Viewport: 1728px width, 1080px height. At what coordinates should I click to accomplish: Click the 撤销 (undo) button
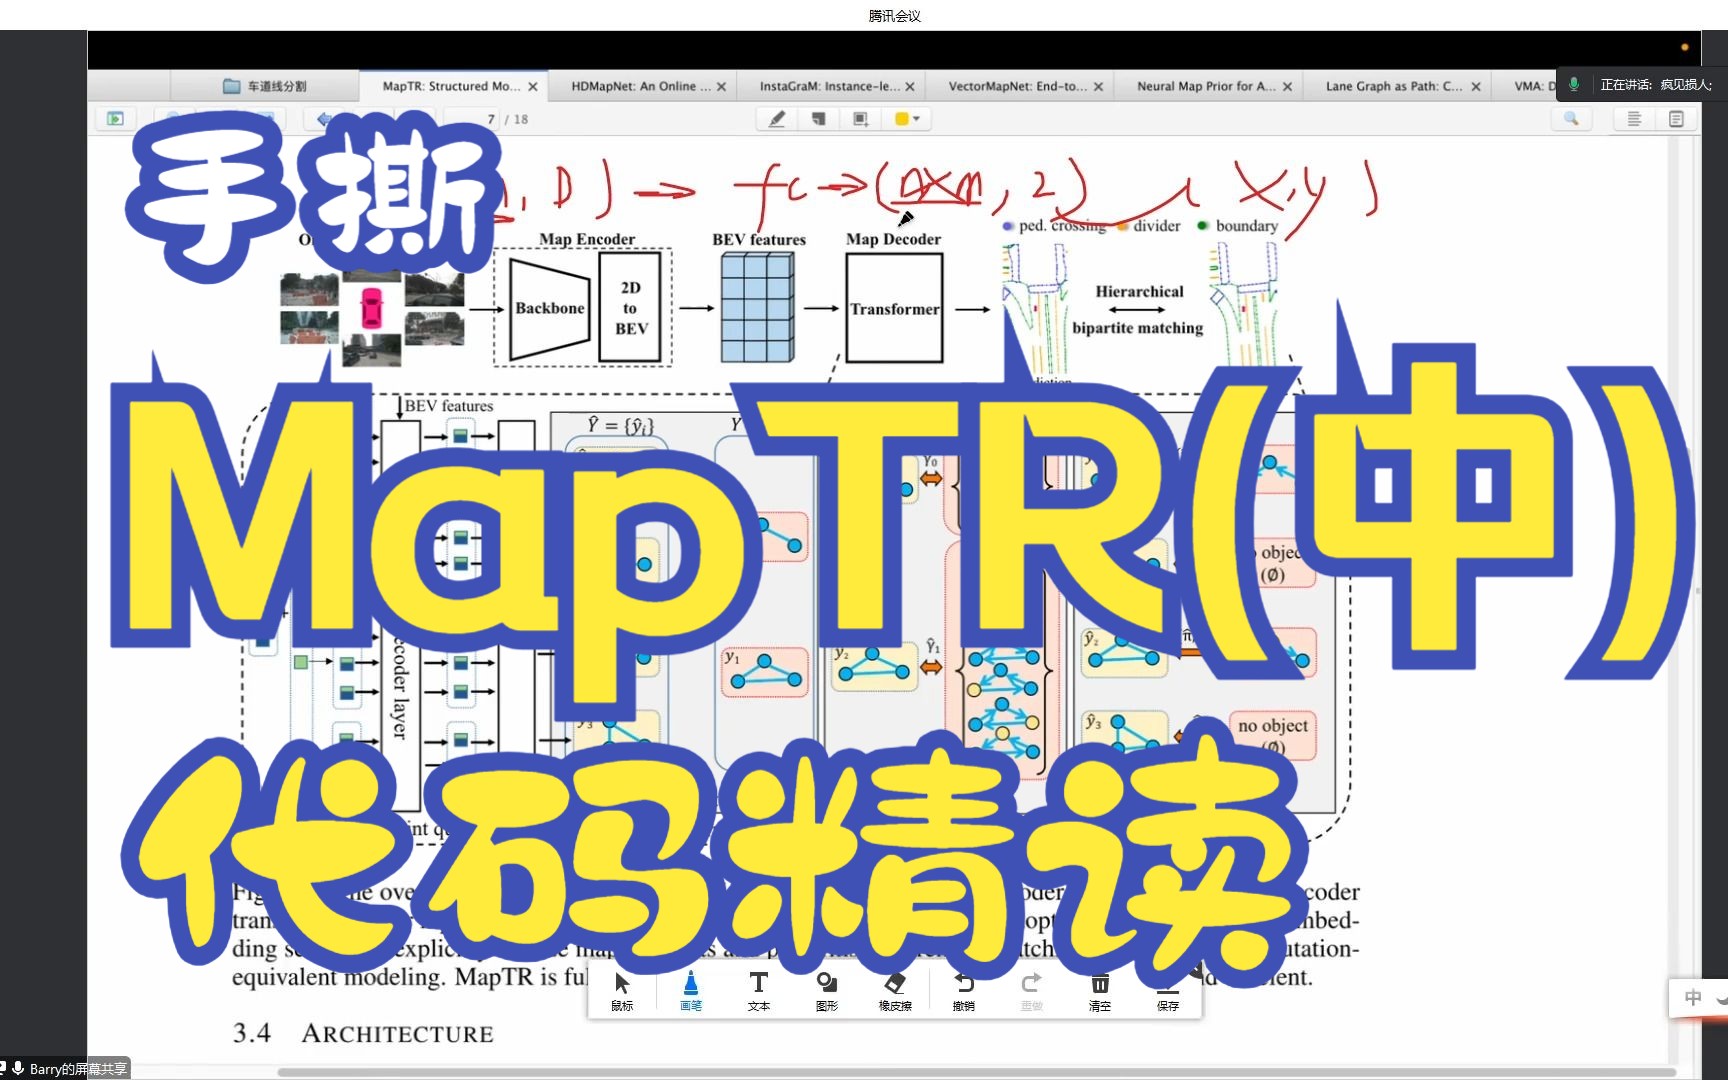click(964, 991)
